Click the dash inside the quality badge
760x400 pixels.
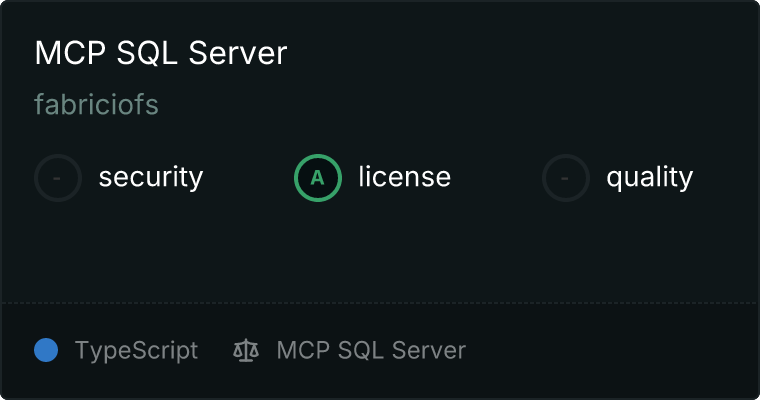click(566, 178)
